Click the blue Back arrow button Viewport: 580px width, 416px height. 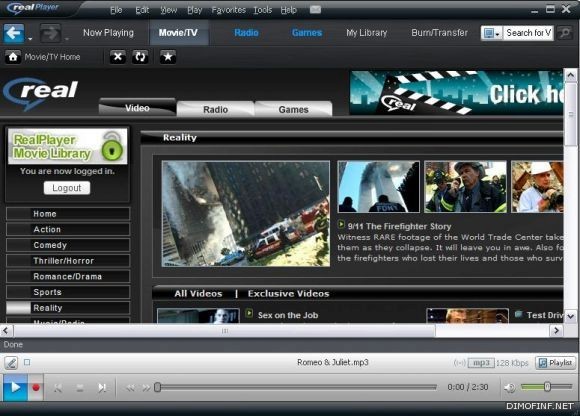14,33
